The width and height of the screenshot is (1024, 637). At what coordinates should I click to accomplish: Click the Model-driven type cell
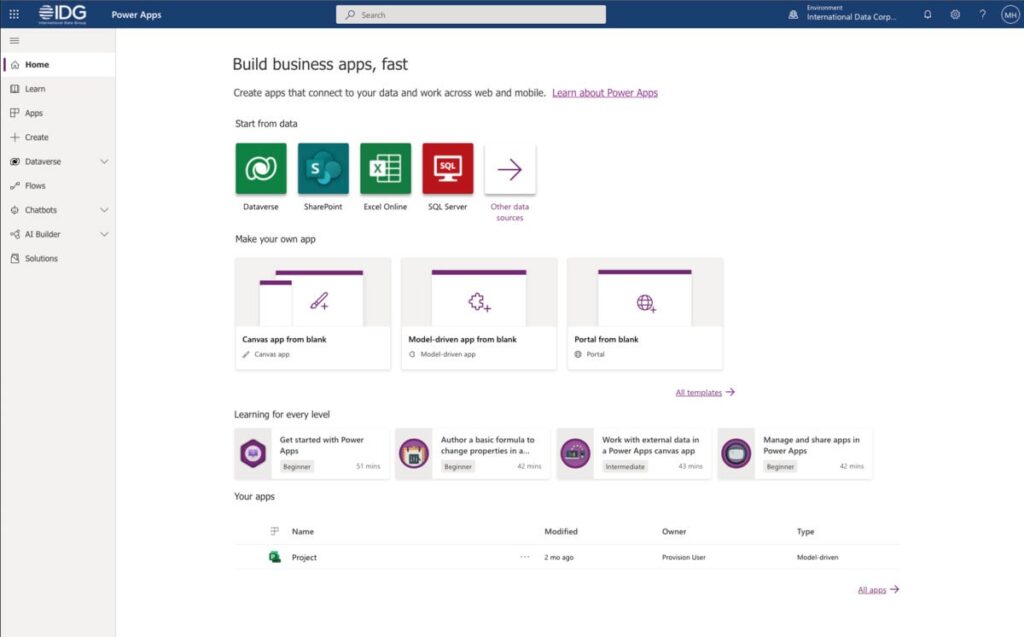pyautogui.click(x=818, y=557)
